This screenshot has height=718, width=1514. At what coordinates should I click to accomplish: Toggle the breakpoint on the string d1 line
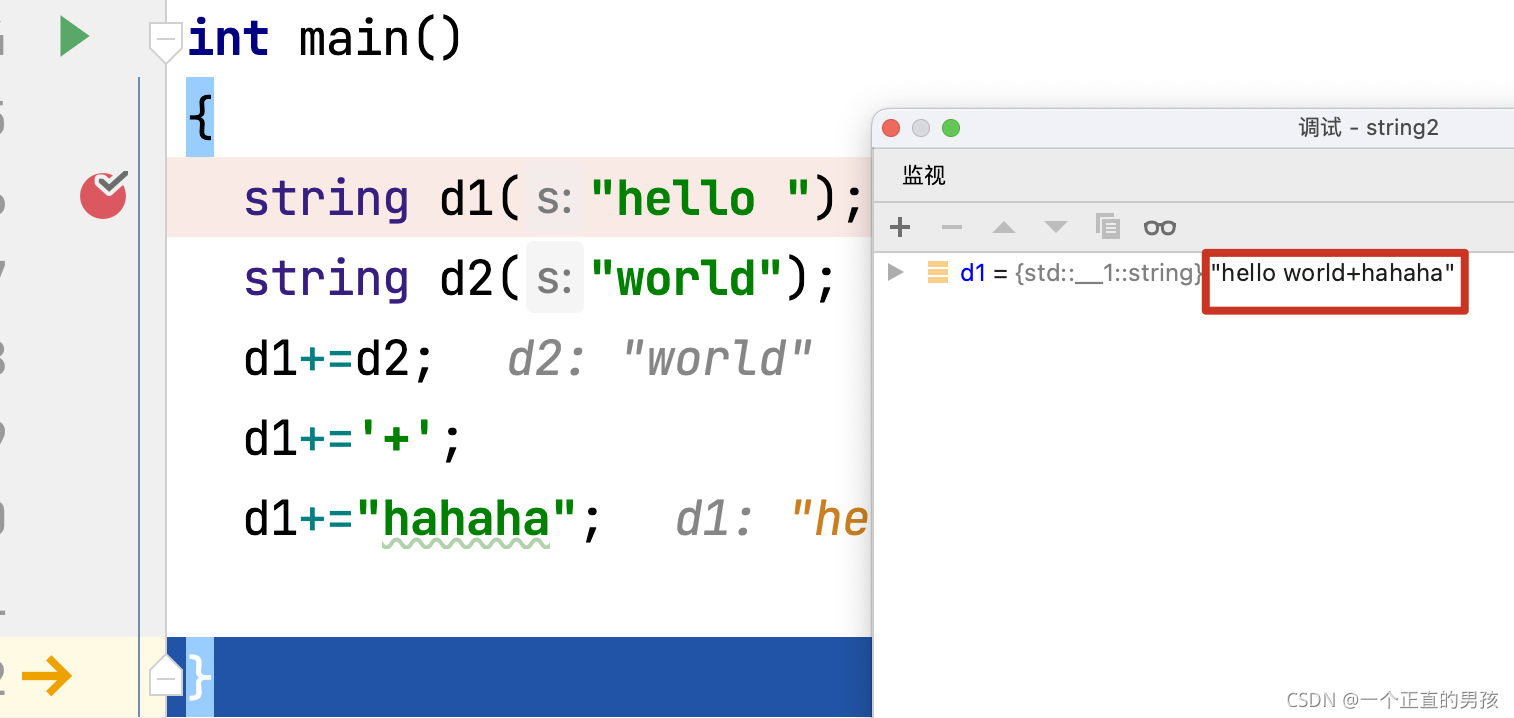pos(104,195)
